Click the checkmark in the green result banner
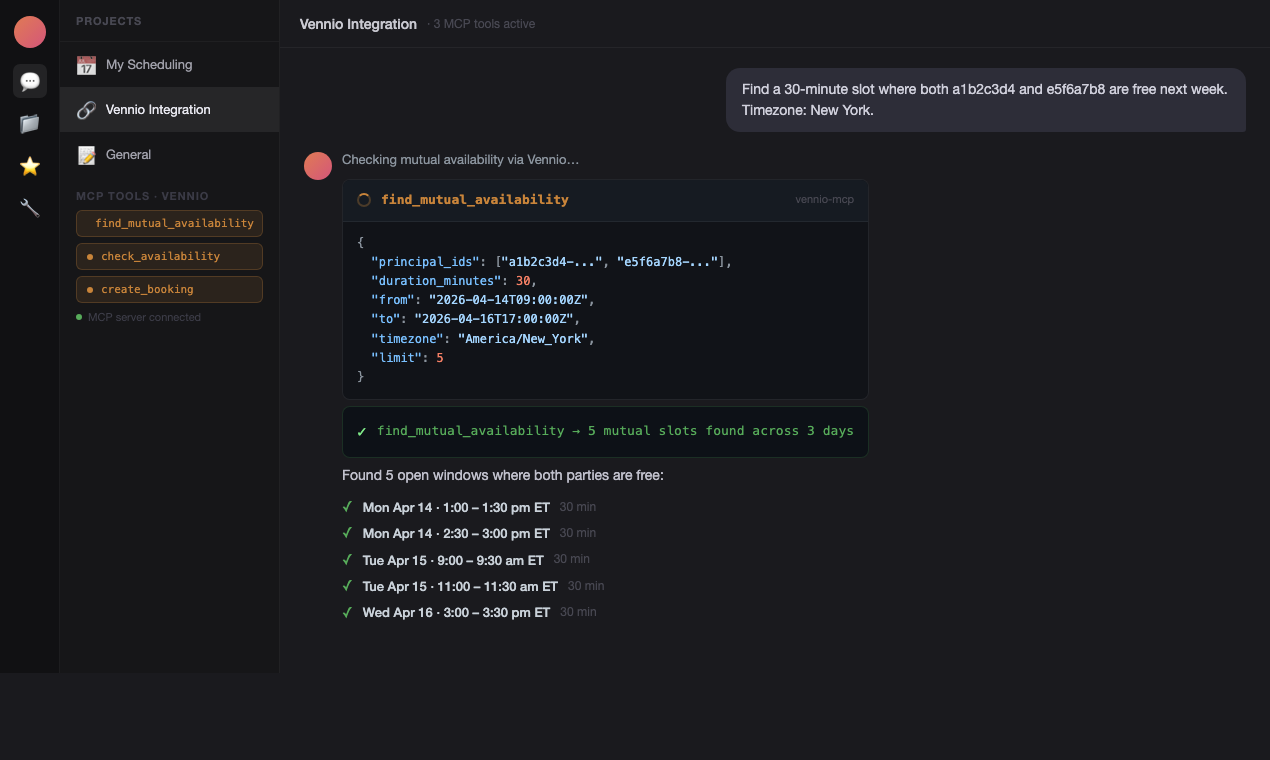This screenshot has height=760, width=1270. (362, 432)
